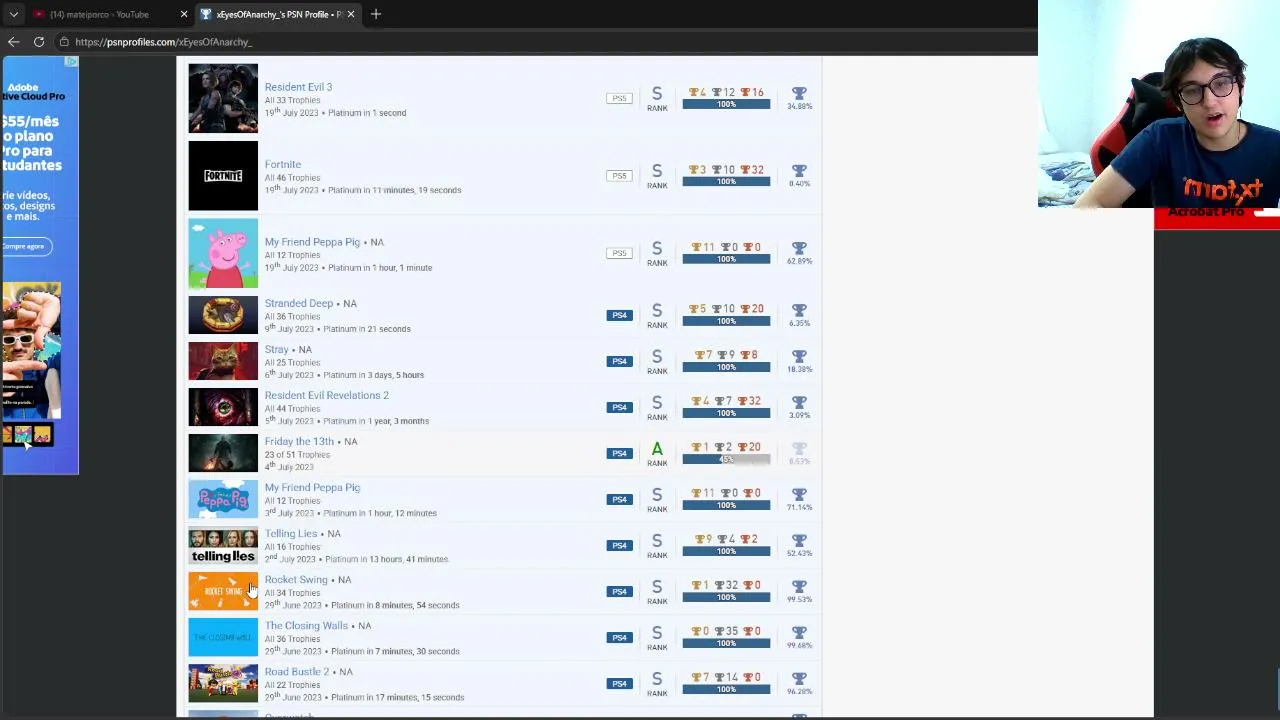Image resolution: width=1280 pixels, height=720 pixels.
Task: Click the 100% progress bar for Fortnite
Action: point(726,182)
